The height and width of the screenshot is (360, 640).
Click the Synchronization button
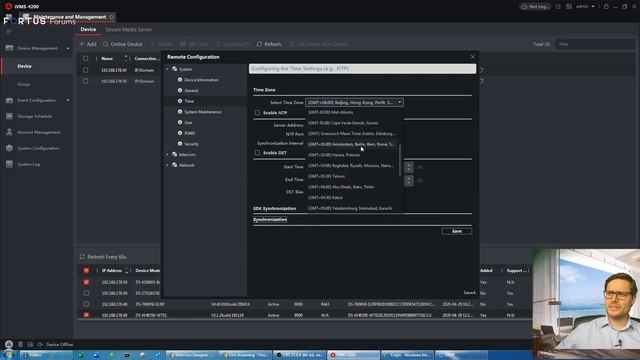(270, 220)
